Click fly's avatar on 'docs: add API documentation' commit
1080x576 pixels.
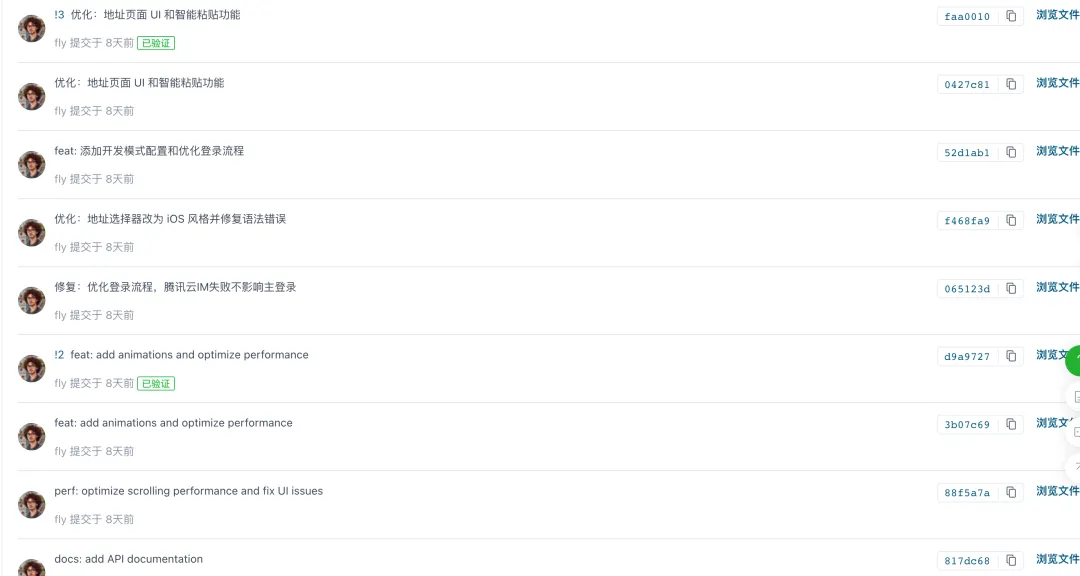pyautogui.click(x=32, y=567)
